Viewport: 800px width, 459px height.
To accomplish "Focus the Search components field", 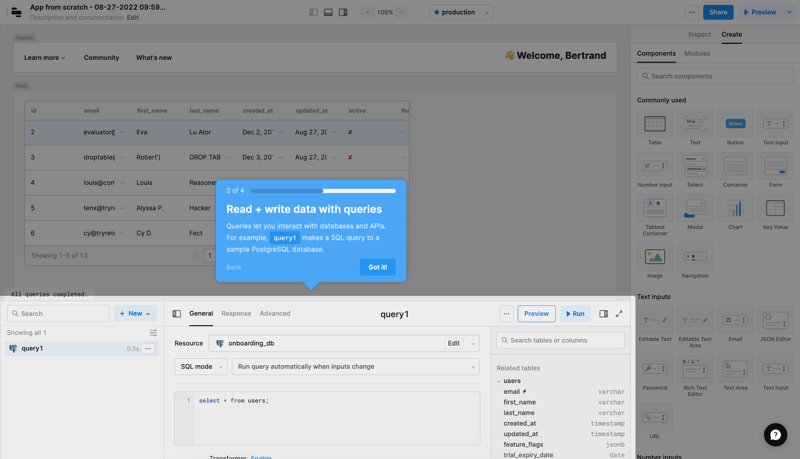I will [x=715, y=76].
